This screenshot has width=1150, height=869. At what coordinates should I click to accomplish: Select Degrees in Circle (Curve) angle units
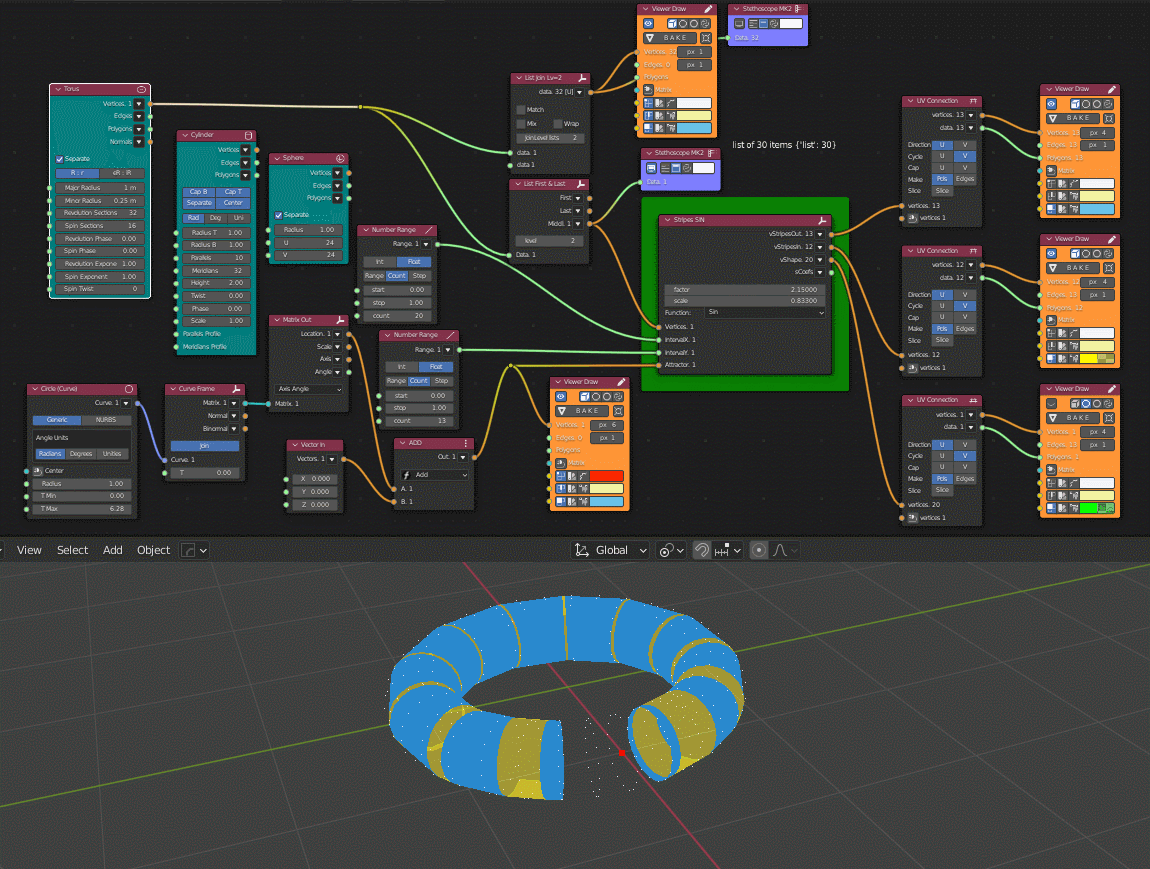[x=81, y=454]
